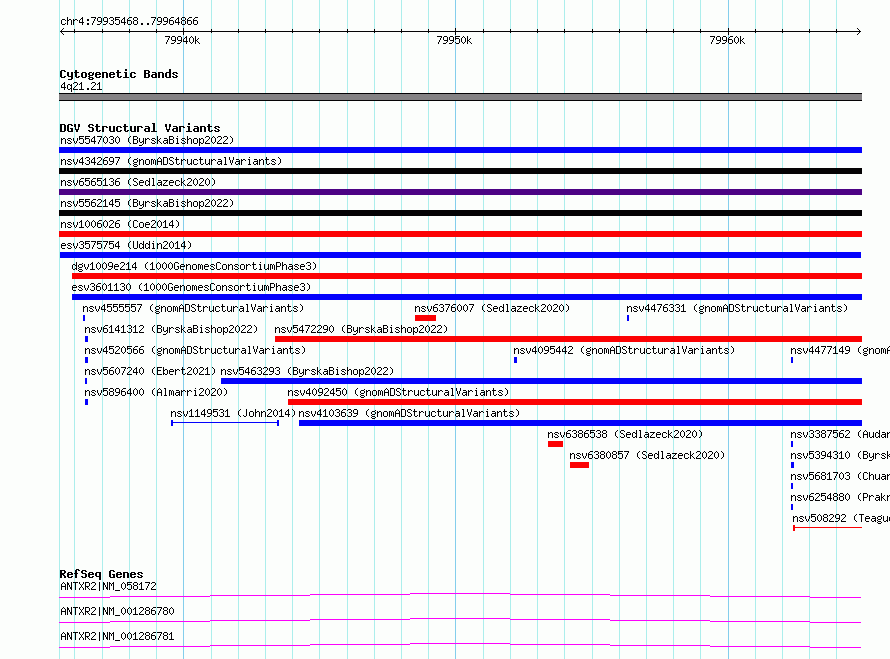890x659 pixels.
Task: Click the 79950k ruler position
Action: tap(454, 40)
